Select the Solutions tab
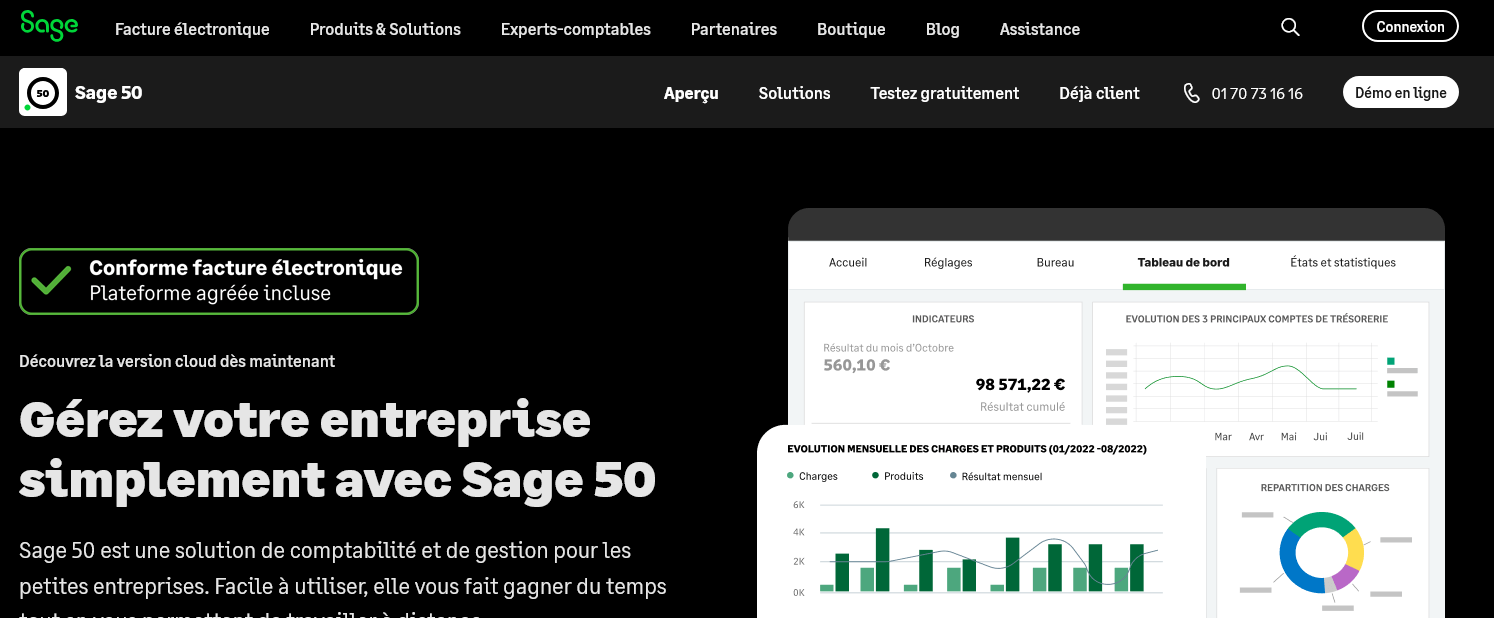Viewport: 1494px width, 618px height. [794, 93]
